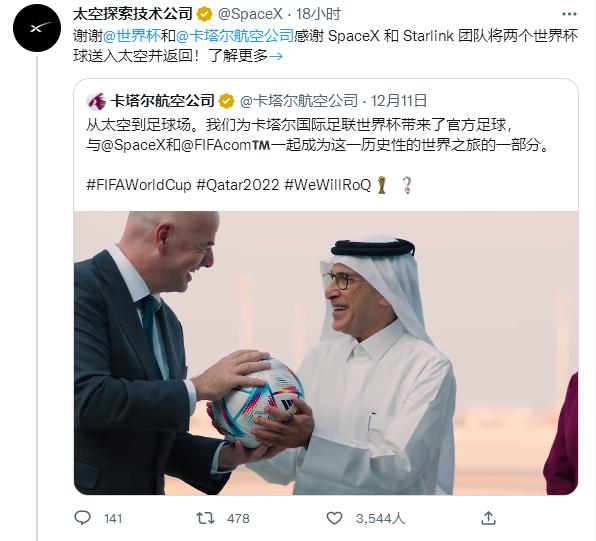Open the football handover photo

[x=326, y=353]
